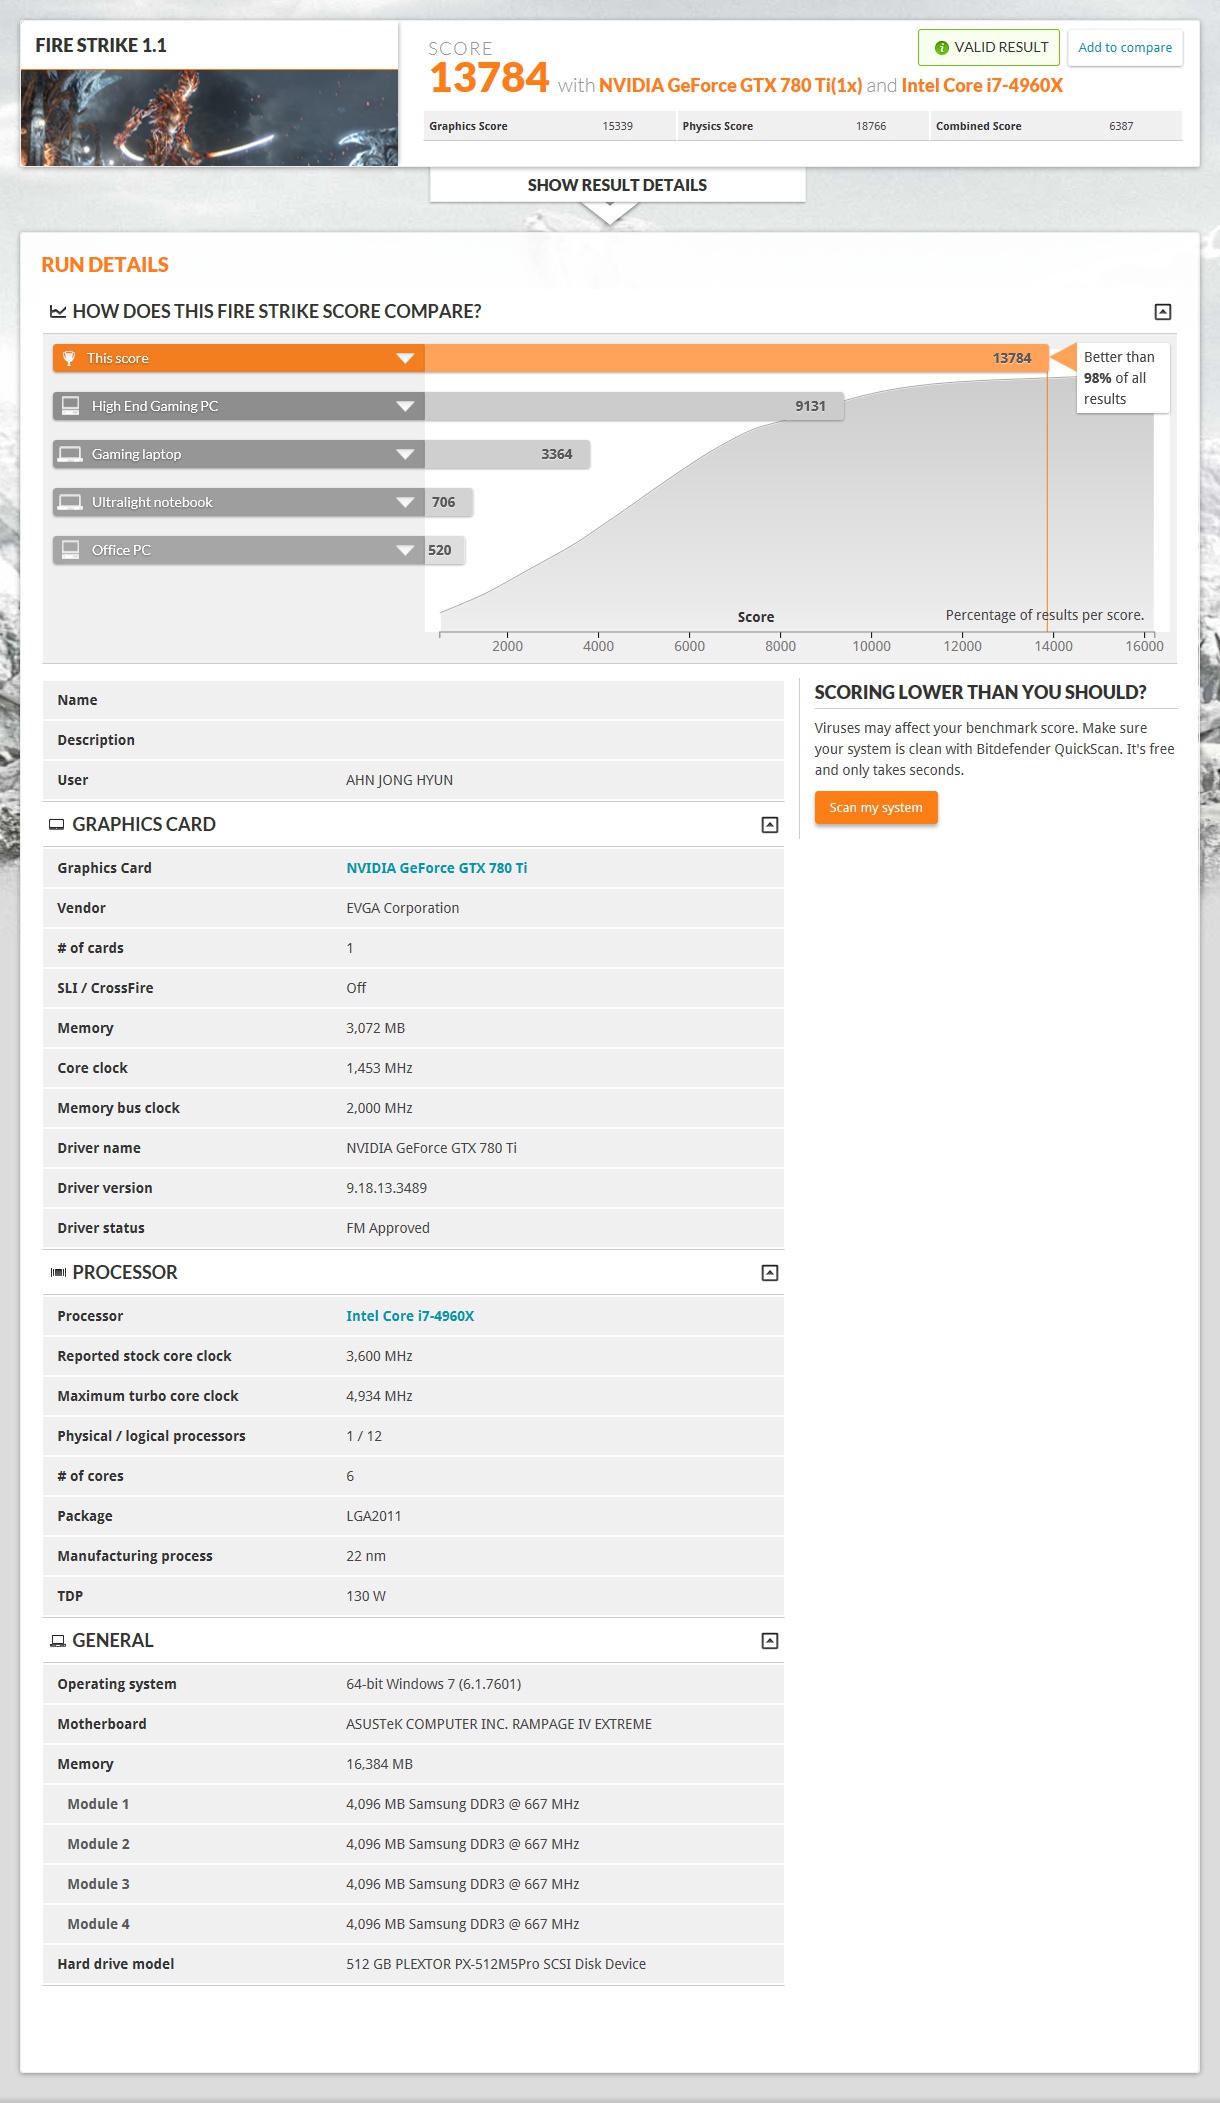This screenshot has height=2103, width=1220.
Task: Click Scan my system button
Action: click(876, 808)
